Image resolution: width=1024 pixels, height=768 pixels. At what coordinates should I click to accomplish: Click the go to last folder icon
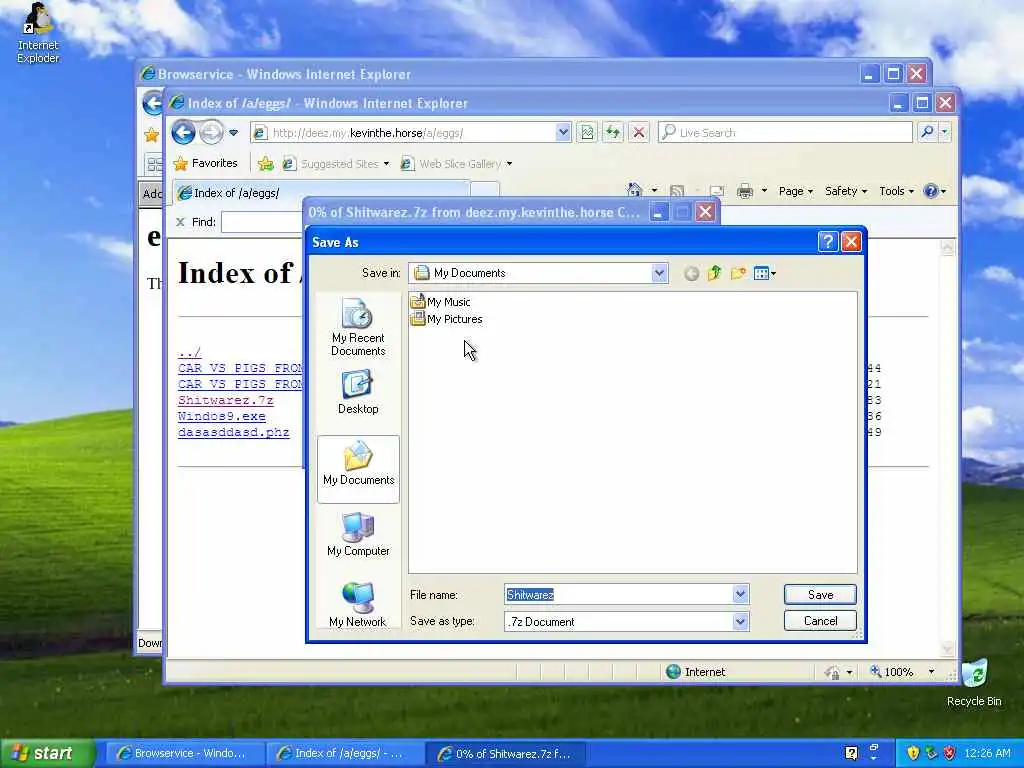691,274
